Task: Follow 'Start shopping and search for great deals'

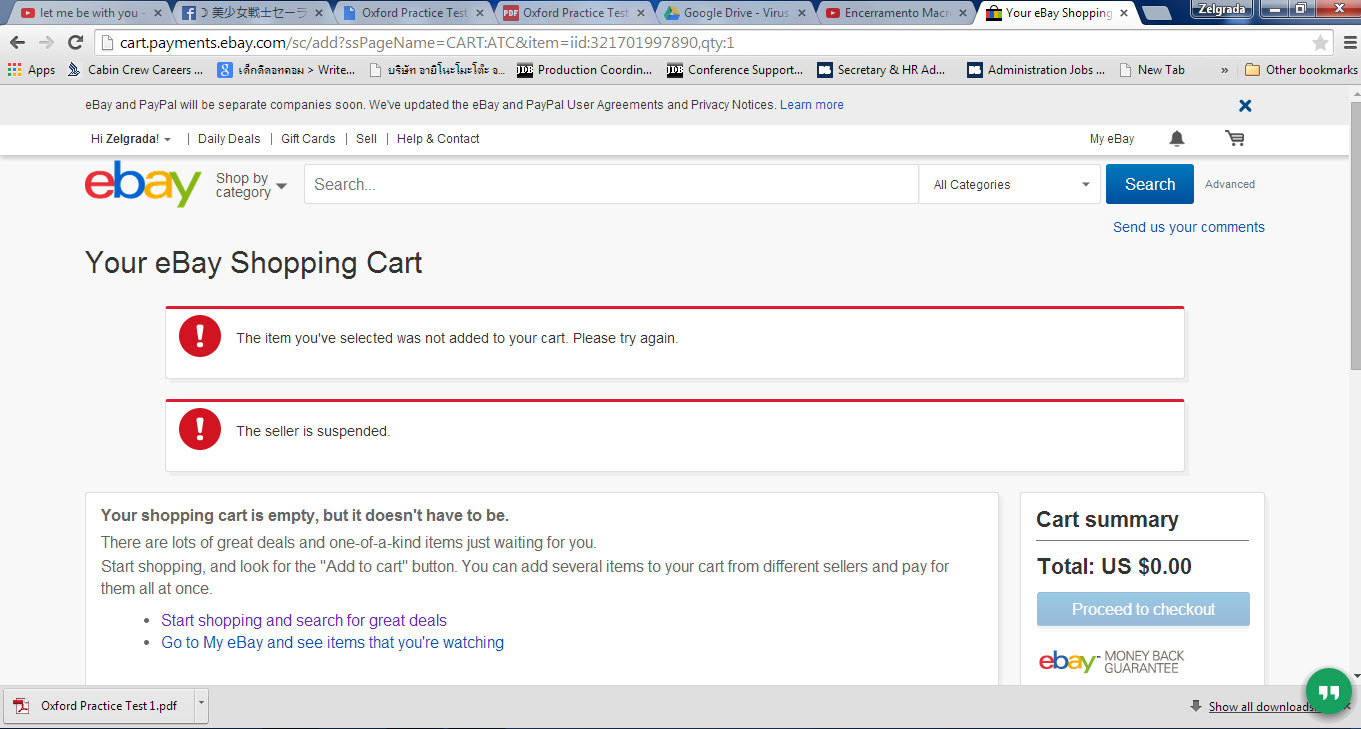Action: [x=304, y=620]
